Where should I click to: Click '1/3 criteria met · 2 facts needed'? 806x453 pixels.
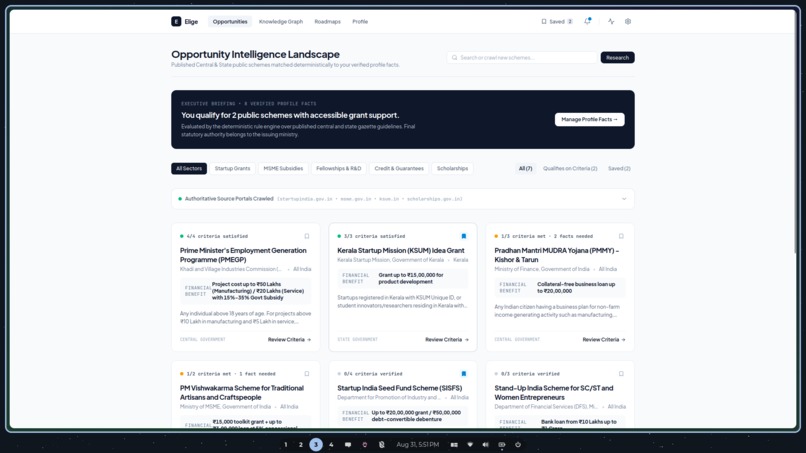pos(547,237)
